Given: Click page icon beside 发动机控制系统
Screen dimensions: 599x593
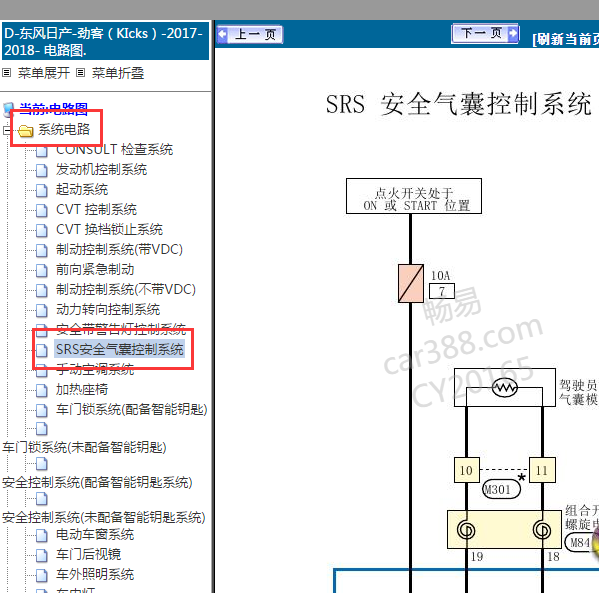Looking at the screenshot, I should (x=42, y=170).
